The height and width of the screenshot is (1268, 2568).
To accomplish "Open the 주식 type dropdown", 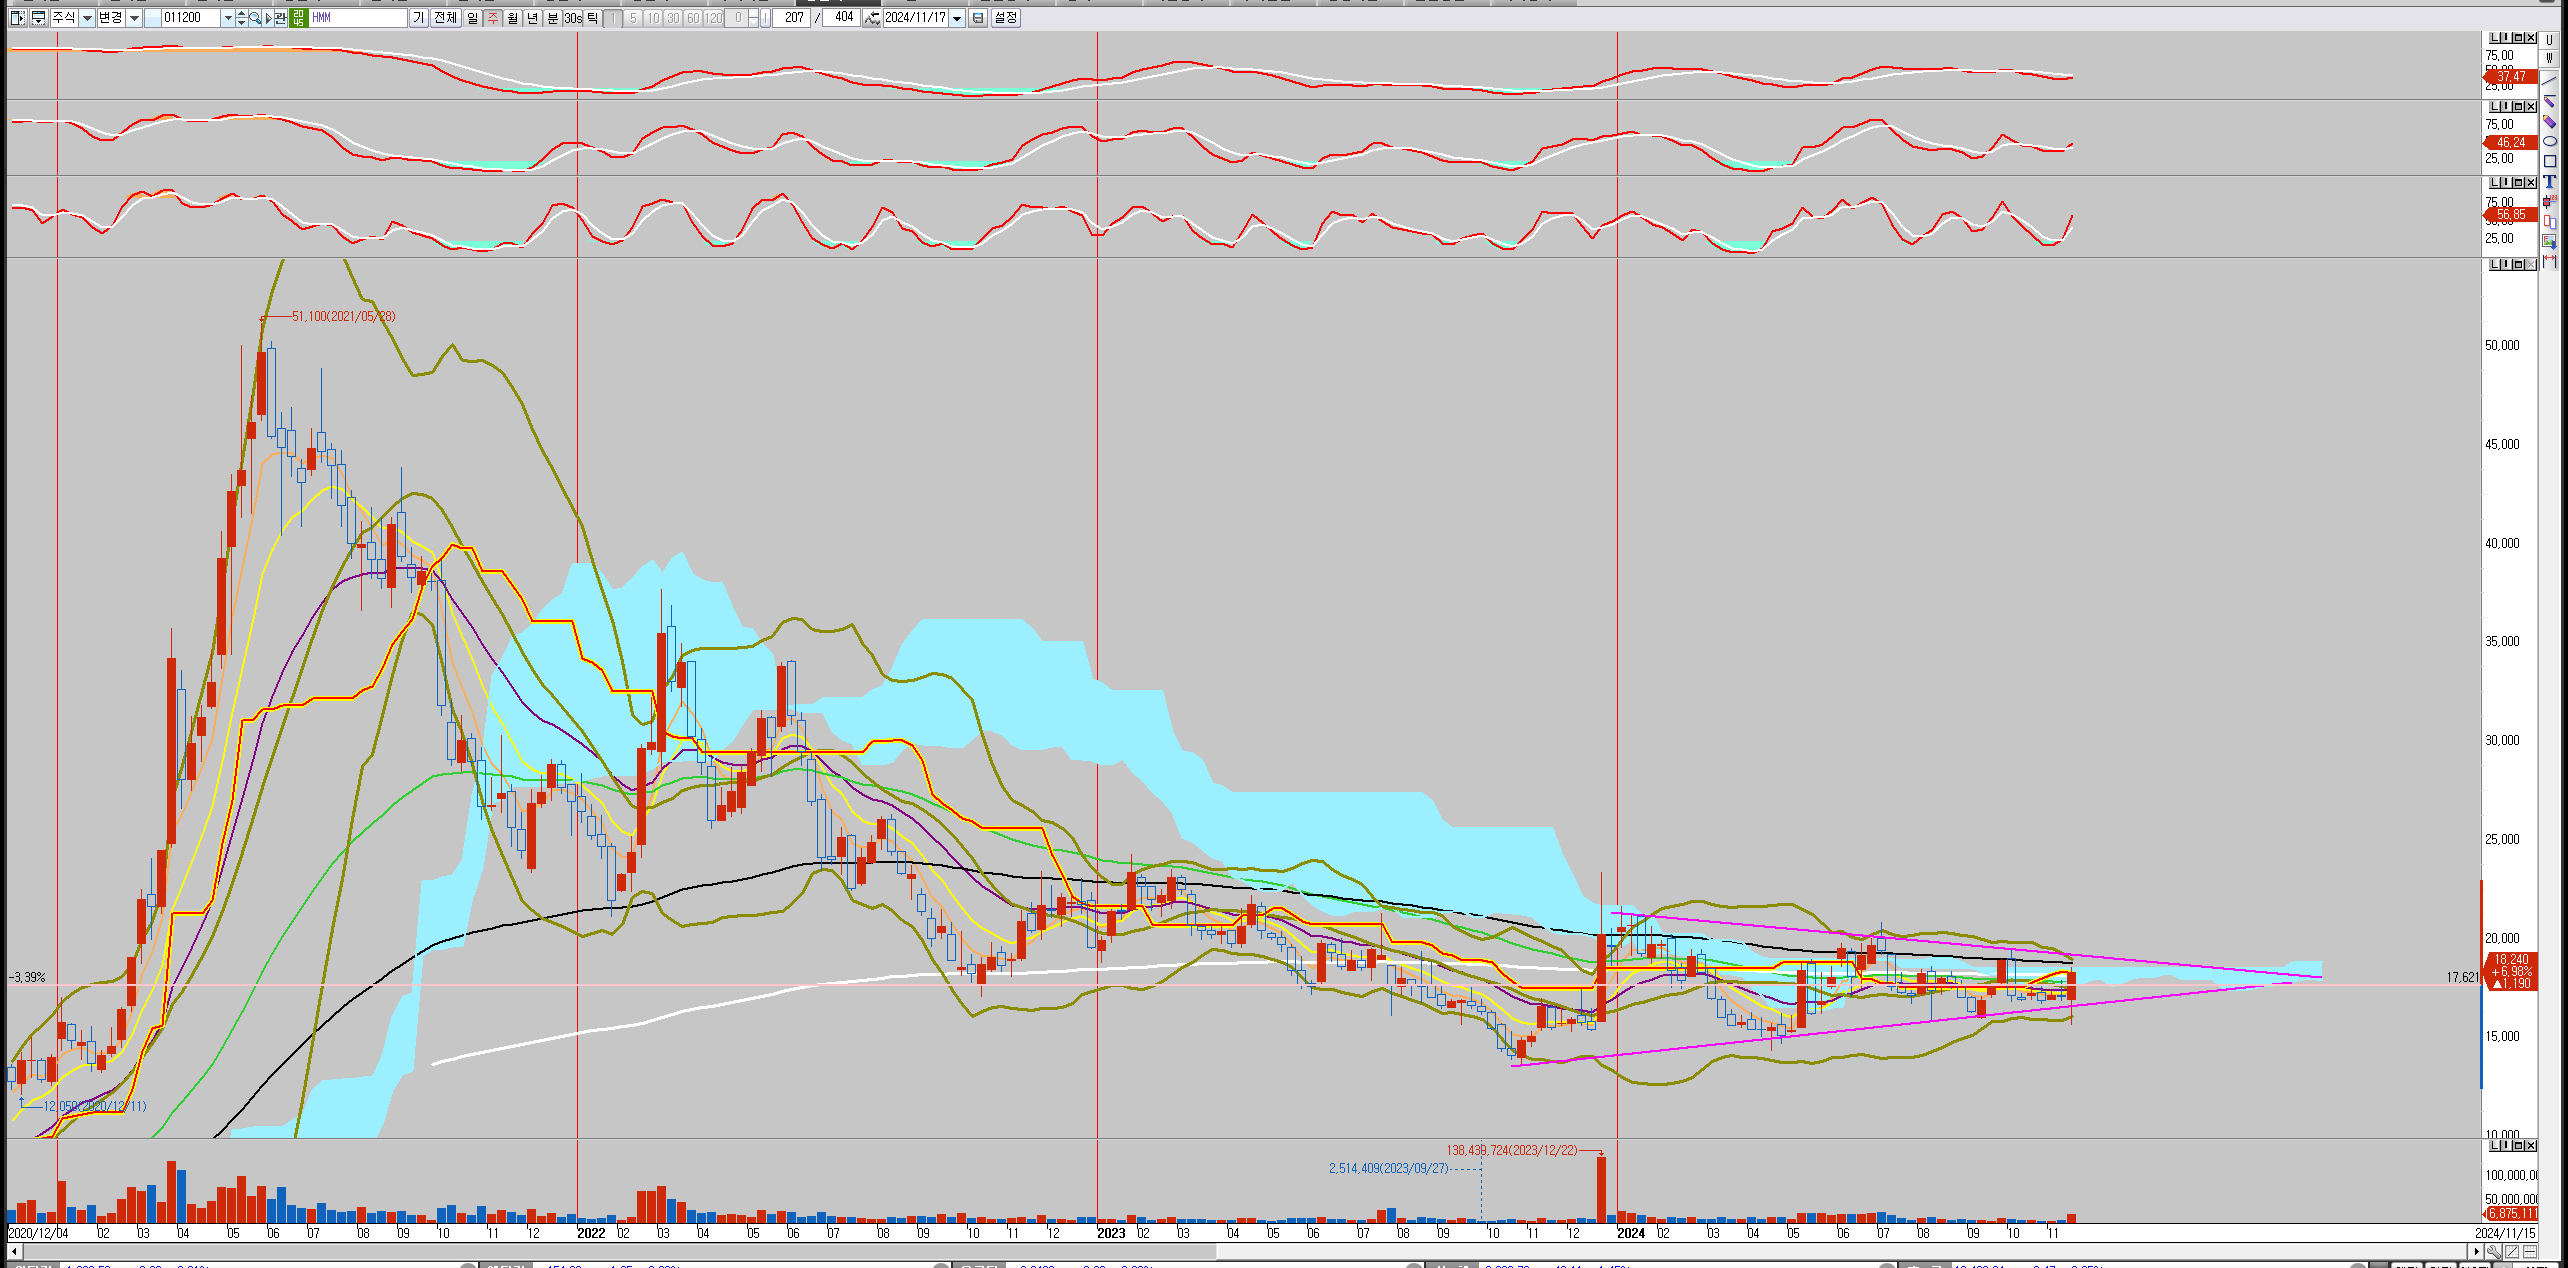I will click(87, 18).
